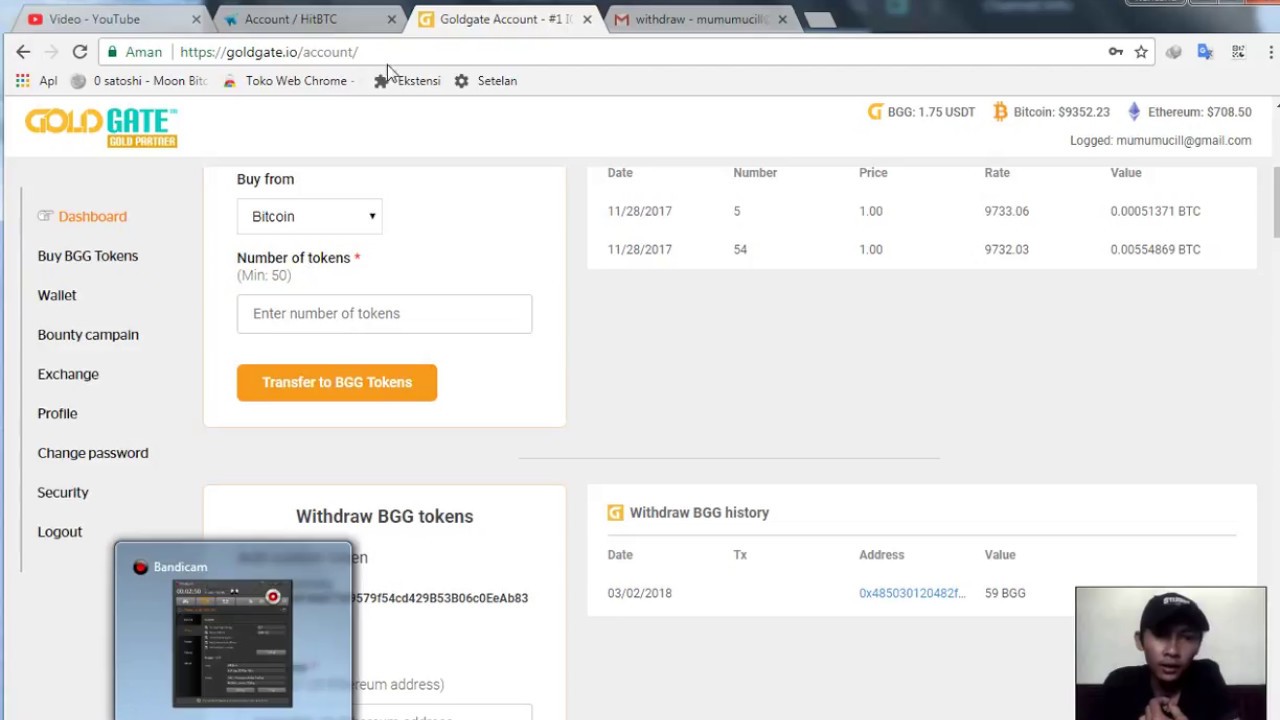Open 0 satoshi Moon Bitcoin bookmark
The height and width of the screenshot is (720, 1280).
click(139, 81)
